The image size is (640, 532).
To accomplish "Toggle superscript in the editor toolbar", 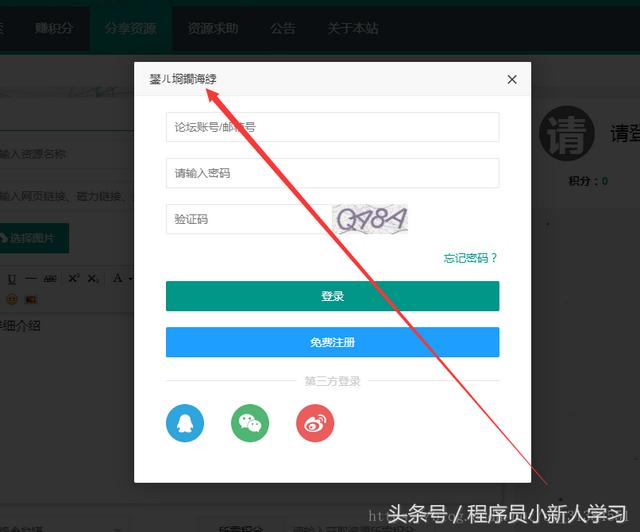I will click(73, 279).
